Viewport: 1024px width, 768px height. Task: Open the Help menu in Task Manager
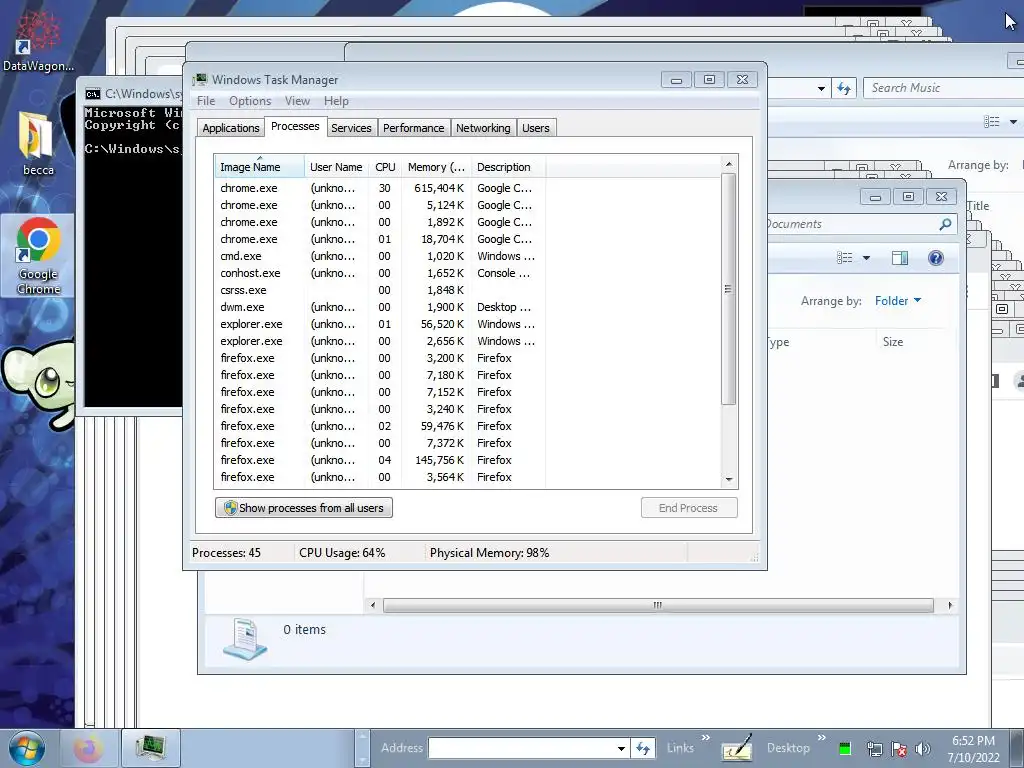tap(336, 101)
